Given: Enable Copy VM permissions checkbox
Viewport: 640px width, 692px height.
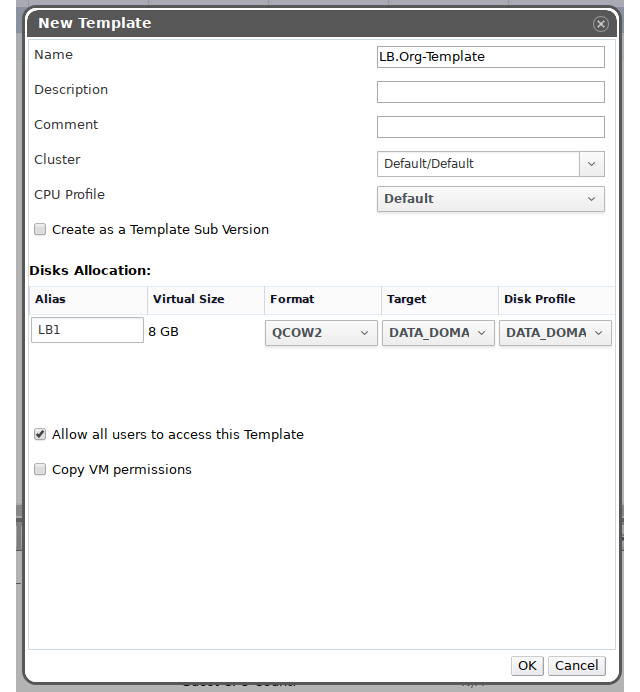Looking at the screenshot, I should point(40,470).
